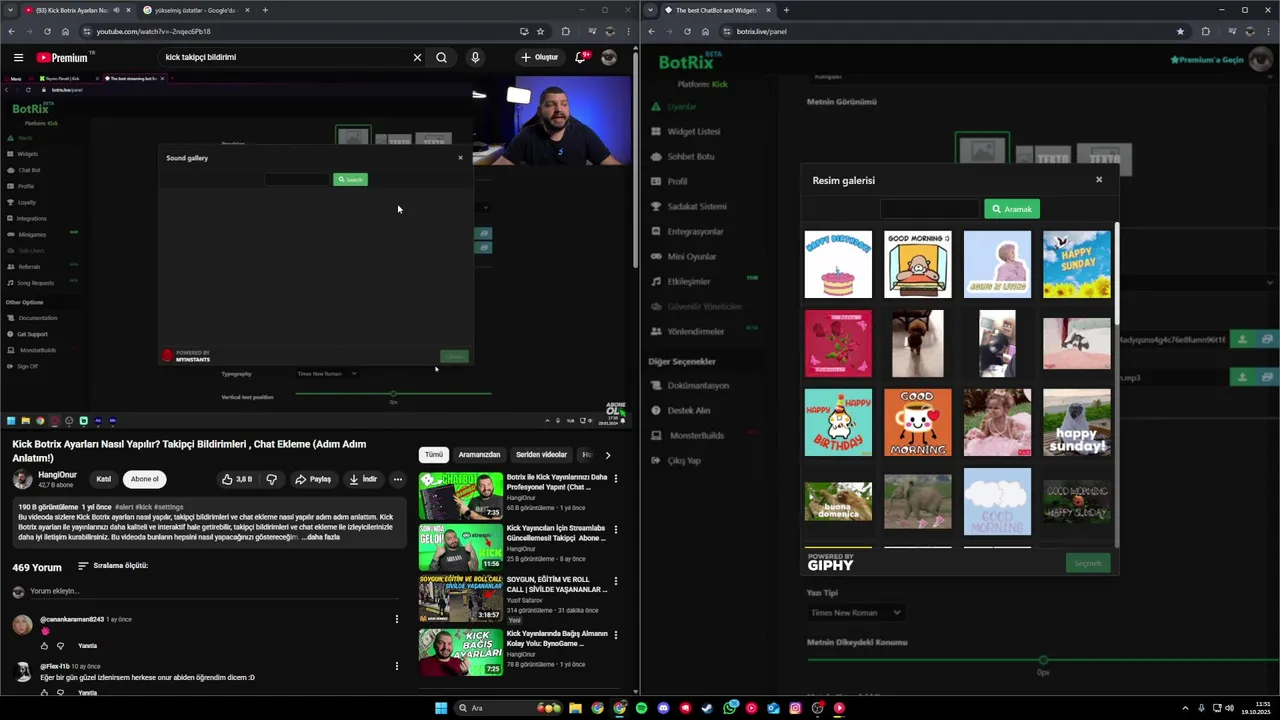Open tab search dropdown in YouTube browser window
This screenshot has width=1280, height=720.
[x=11, y=10]
